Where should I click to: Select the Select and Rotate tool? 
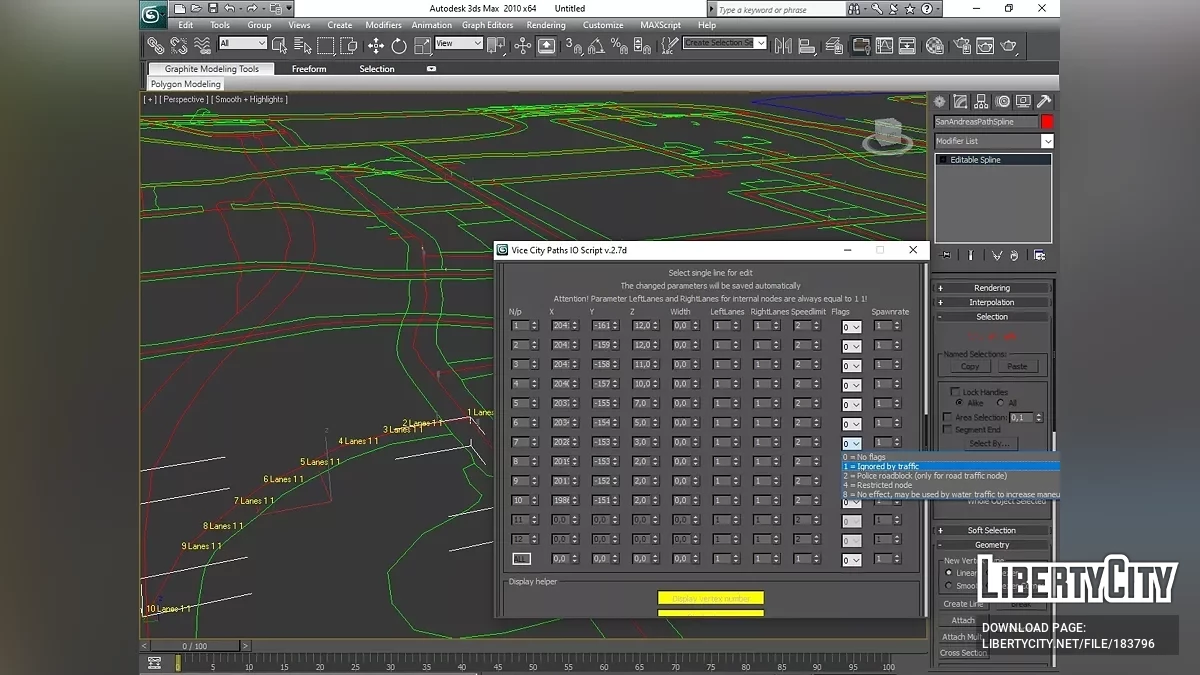click(399, 45)
